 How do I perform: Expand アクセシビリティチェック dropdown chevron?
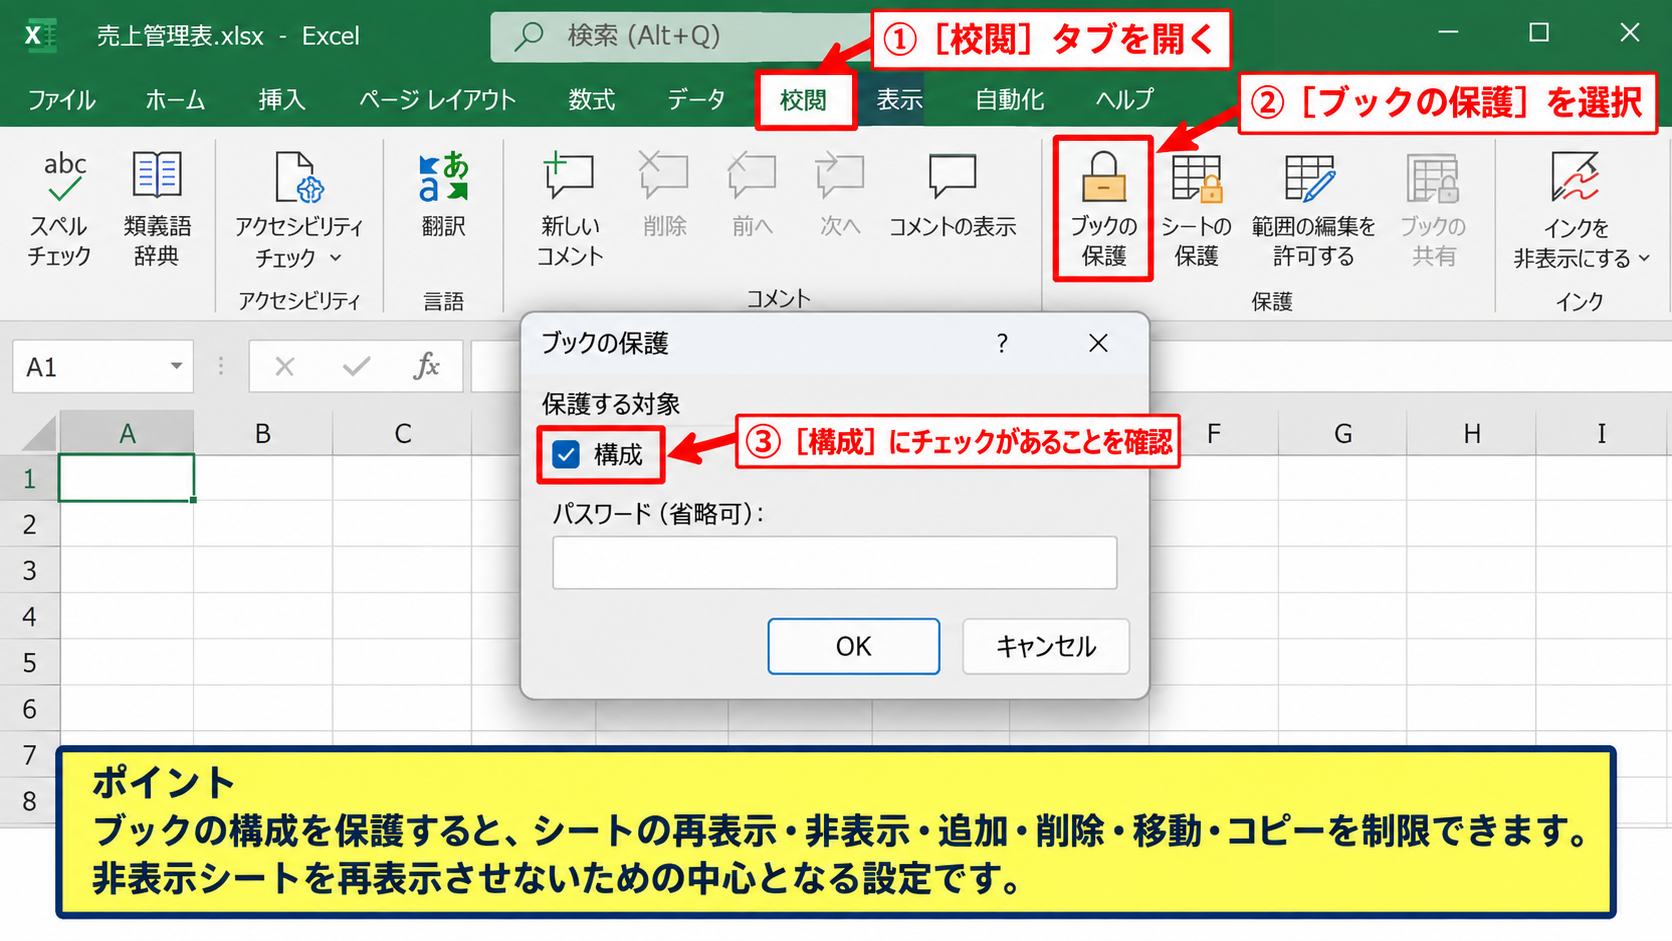click(x=336, y=258)
